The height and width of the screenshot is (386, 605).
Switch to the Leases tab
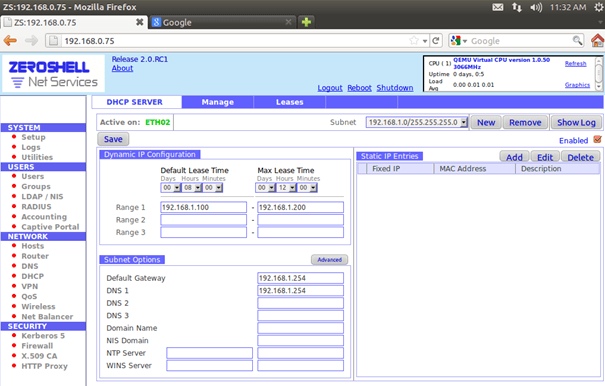tap(289, 102)
